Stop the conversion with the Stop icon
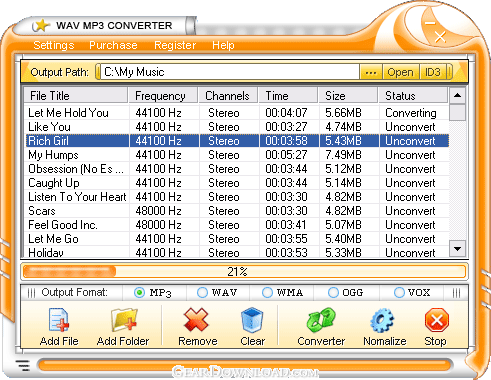Image resolution: width=491 pixels, height=380 pixels. [x=437, y=320]
